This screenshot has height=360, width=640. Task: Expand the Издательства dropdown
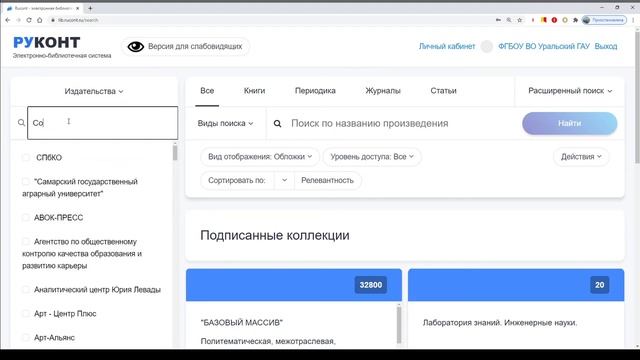(94, 91)
